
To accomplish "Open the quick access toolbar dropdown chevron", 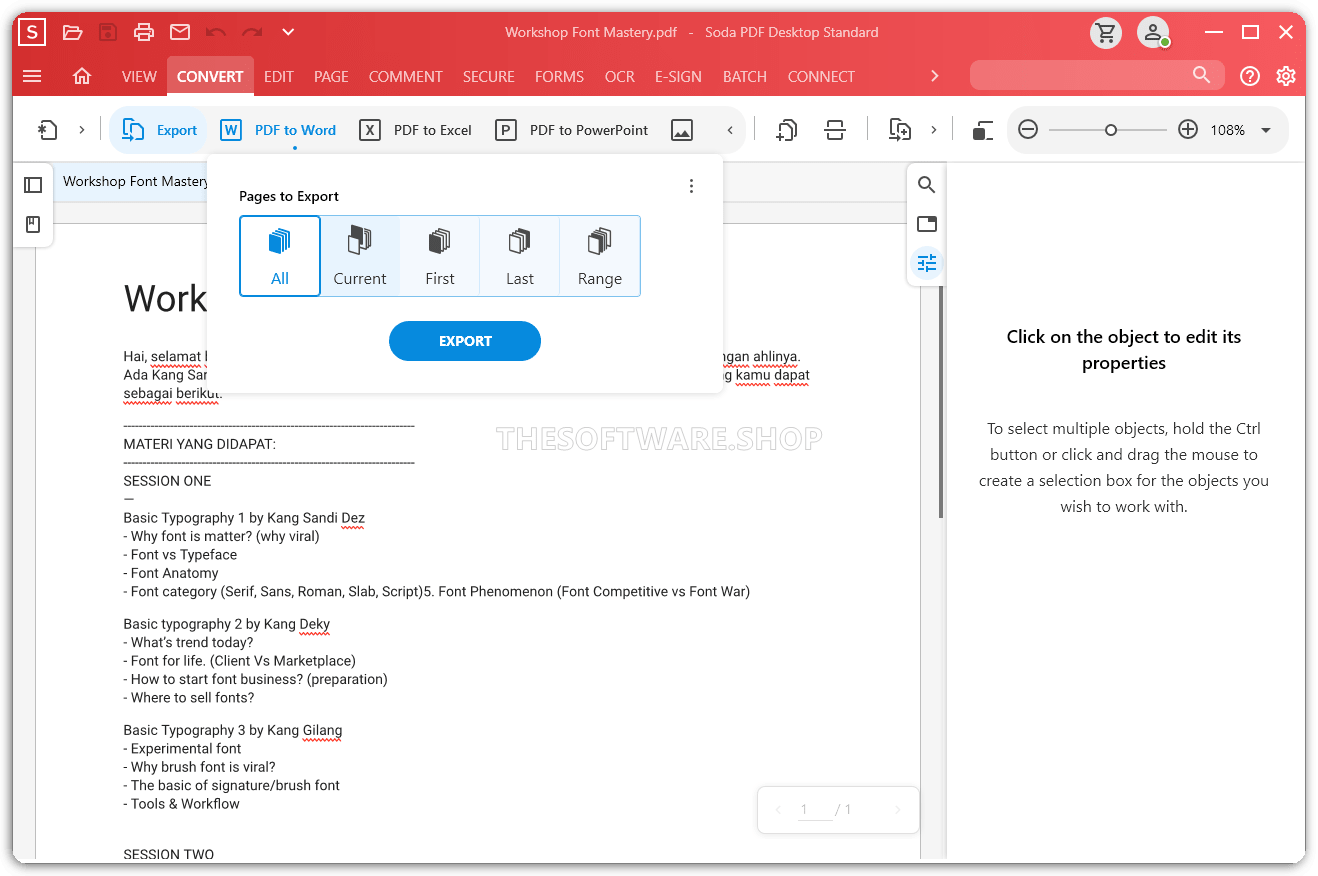I will tap(288, 33).
